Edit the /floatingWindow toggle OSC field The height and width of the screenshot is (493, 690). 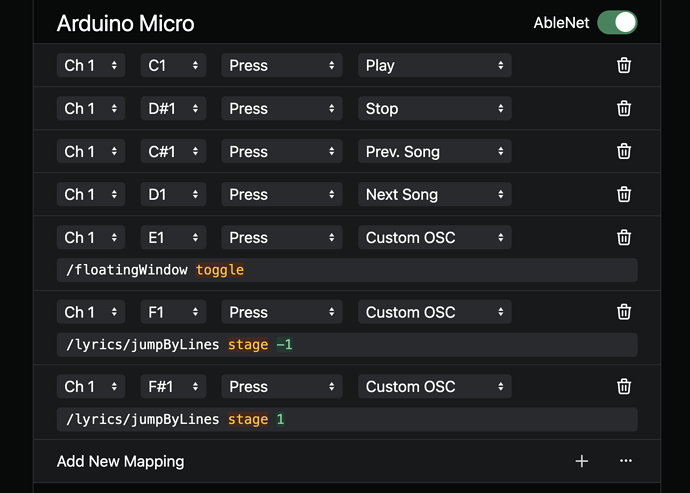pos(346,270)
